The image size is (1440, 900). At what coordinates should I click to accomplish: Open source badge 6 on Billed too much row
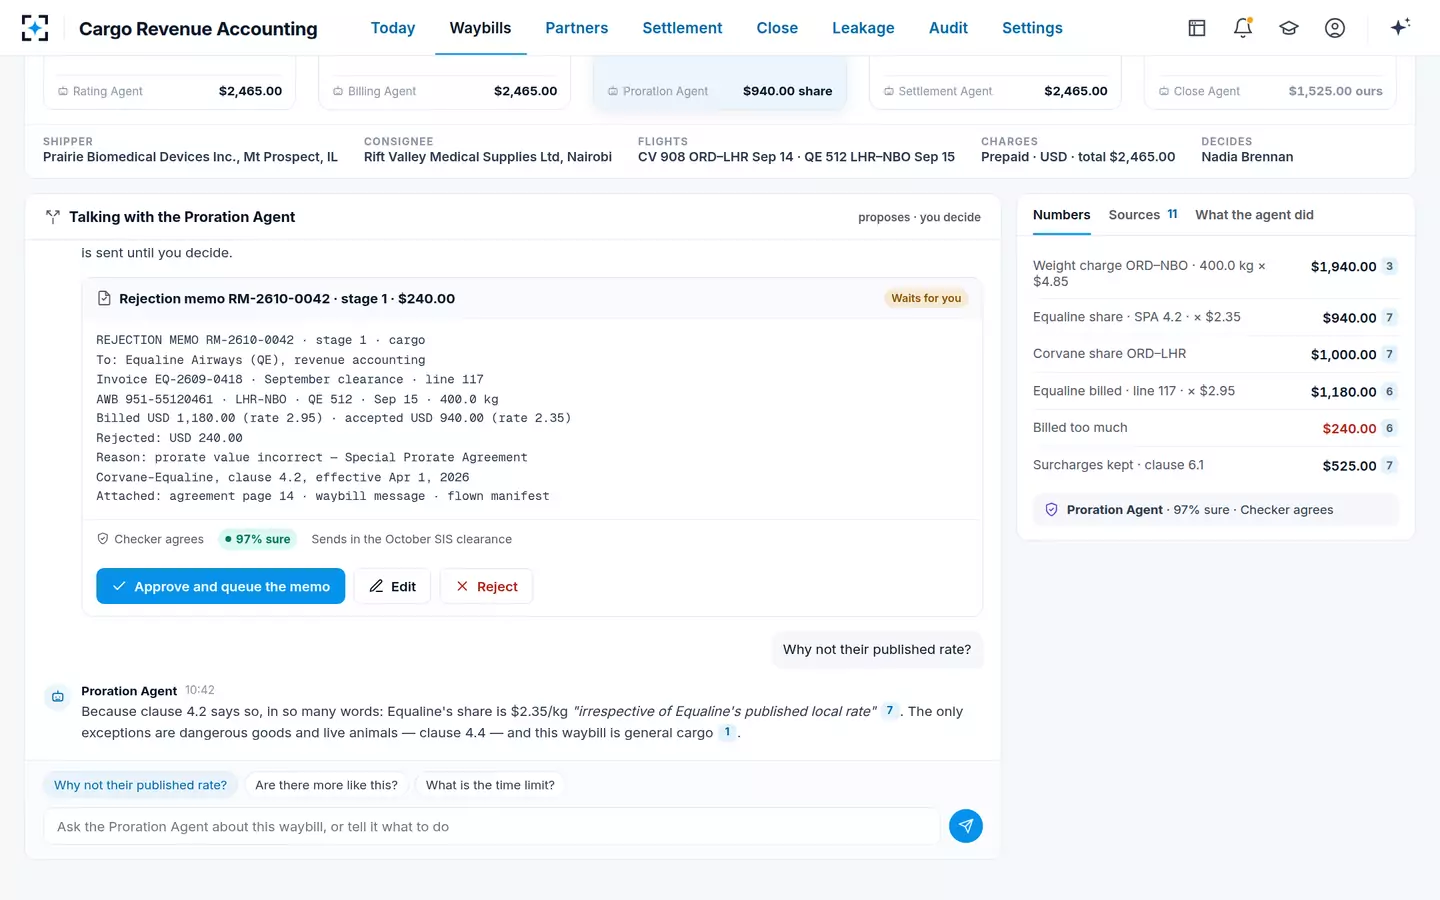[x=1389, y=428]
